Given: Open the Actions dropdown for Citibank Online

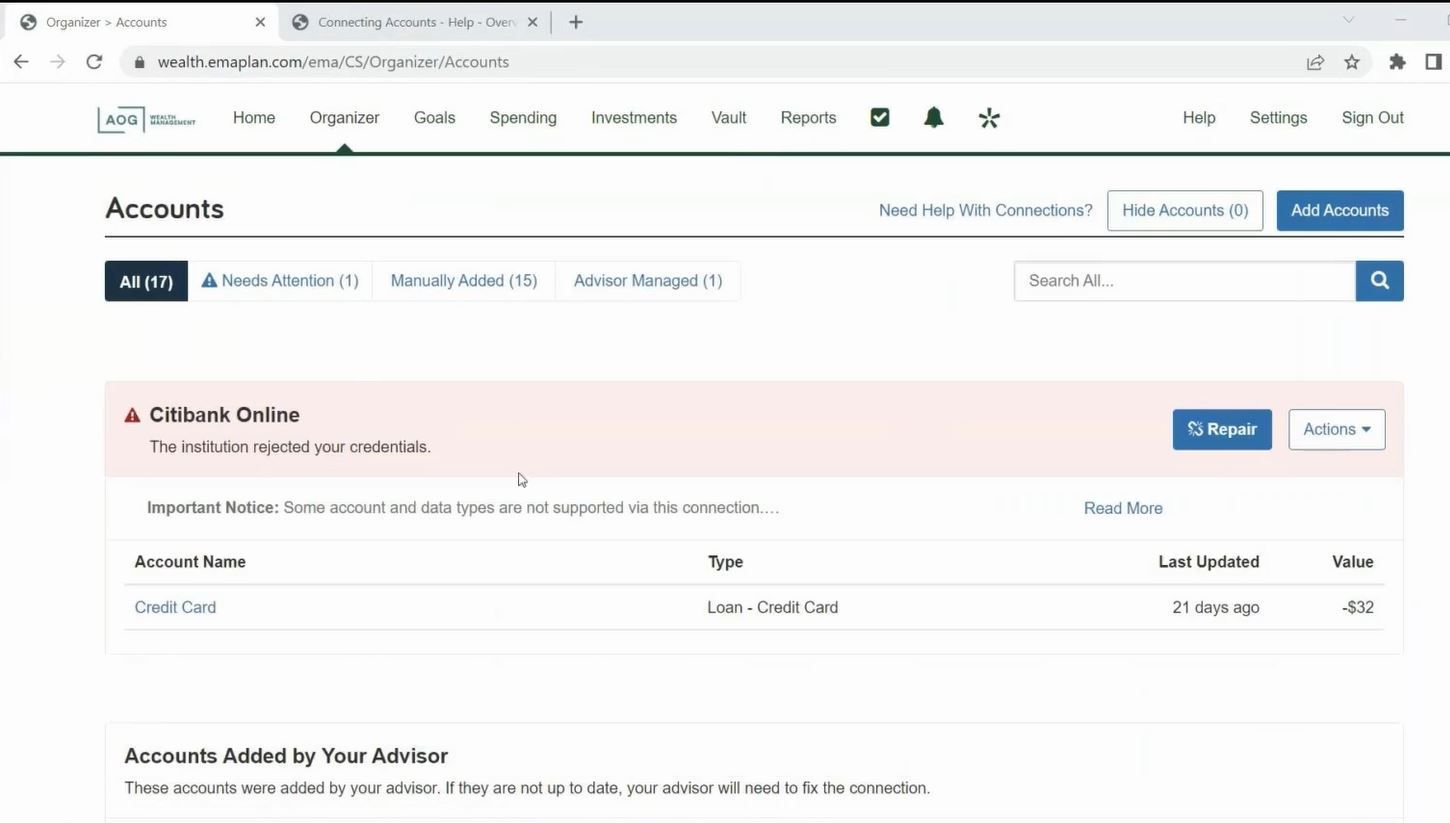Looking at the screenshot, I should [x=1337, y=429].
